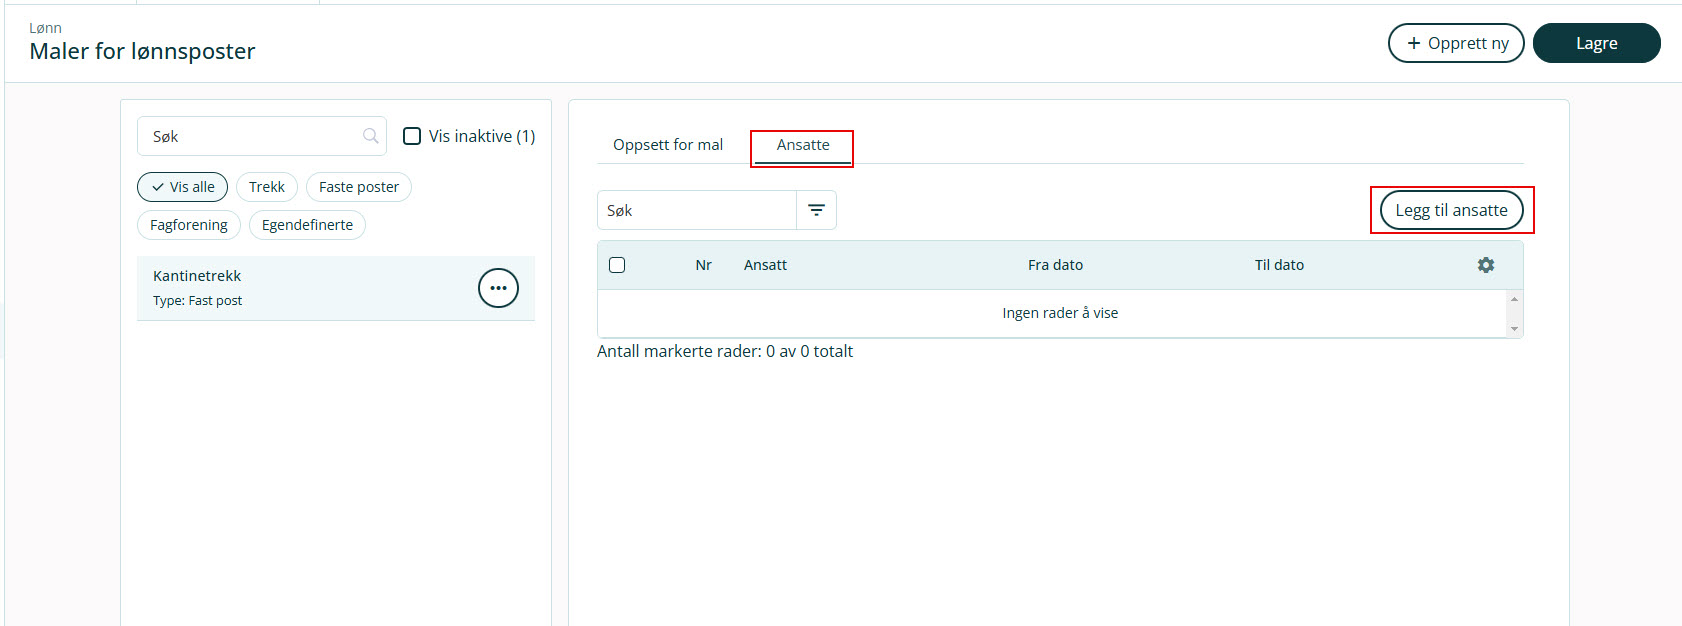Image resolution: width=1682 pixels, height=626 pixels.
Task: Click the magnifier icon in left search
Action: 370,136
